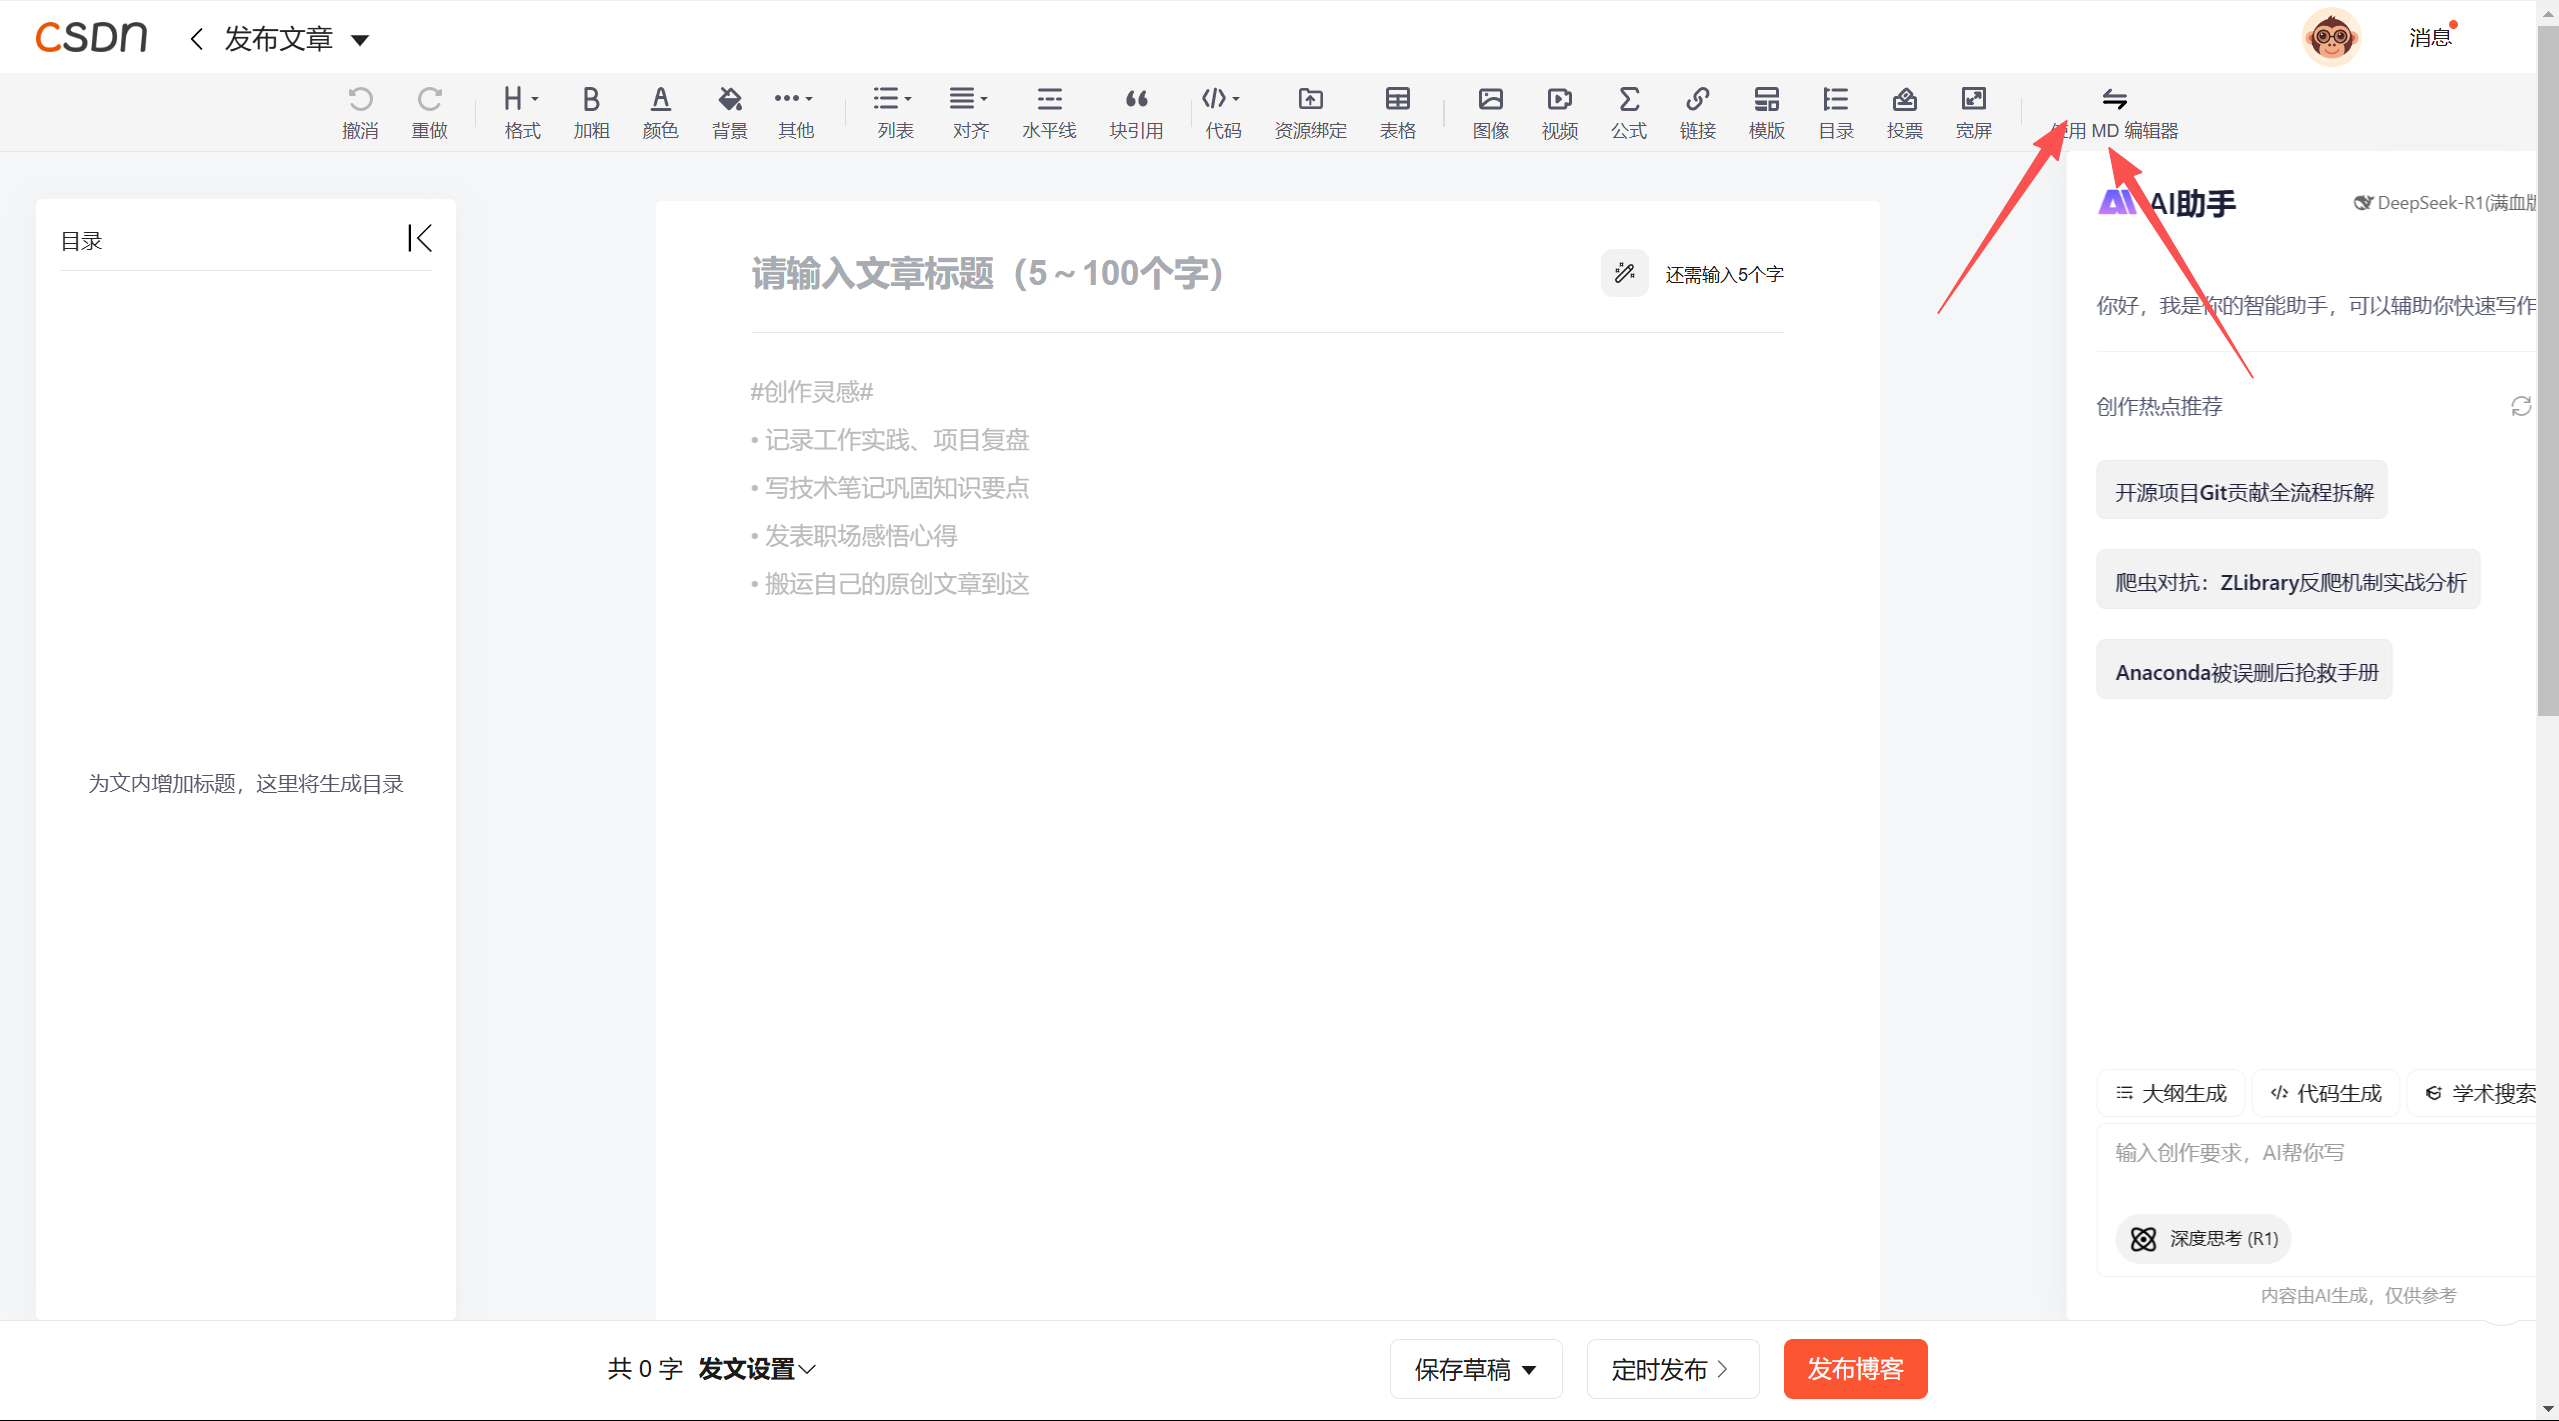2559x1421 pixels.
Task: Refresh the 创作热点推荐 suggestions
Action: click(2520, 406)
